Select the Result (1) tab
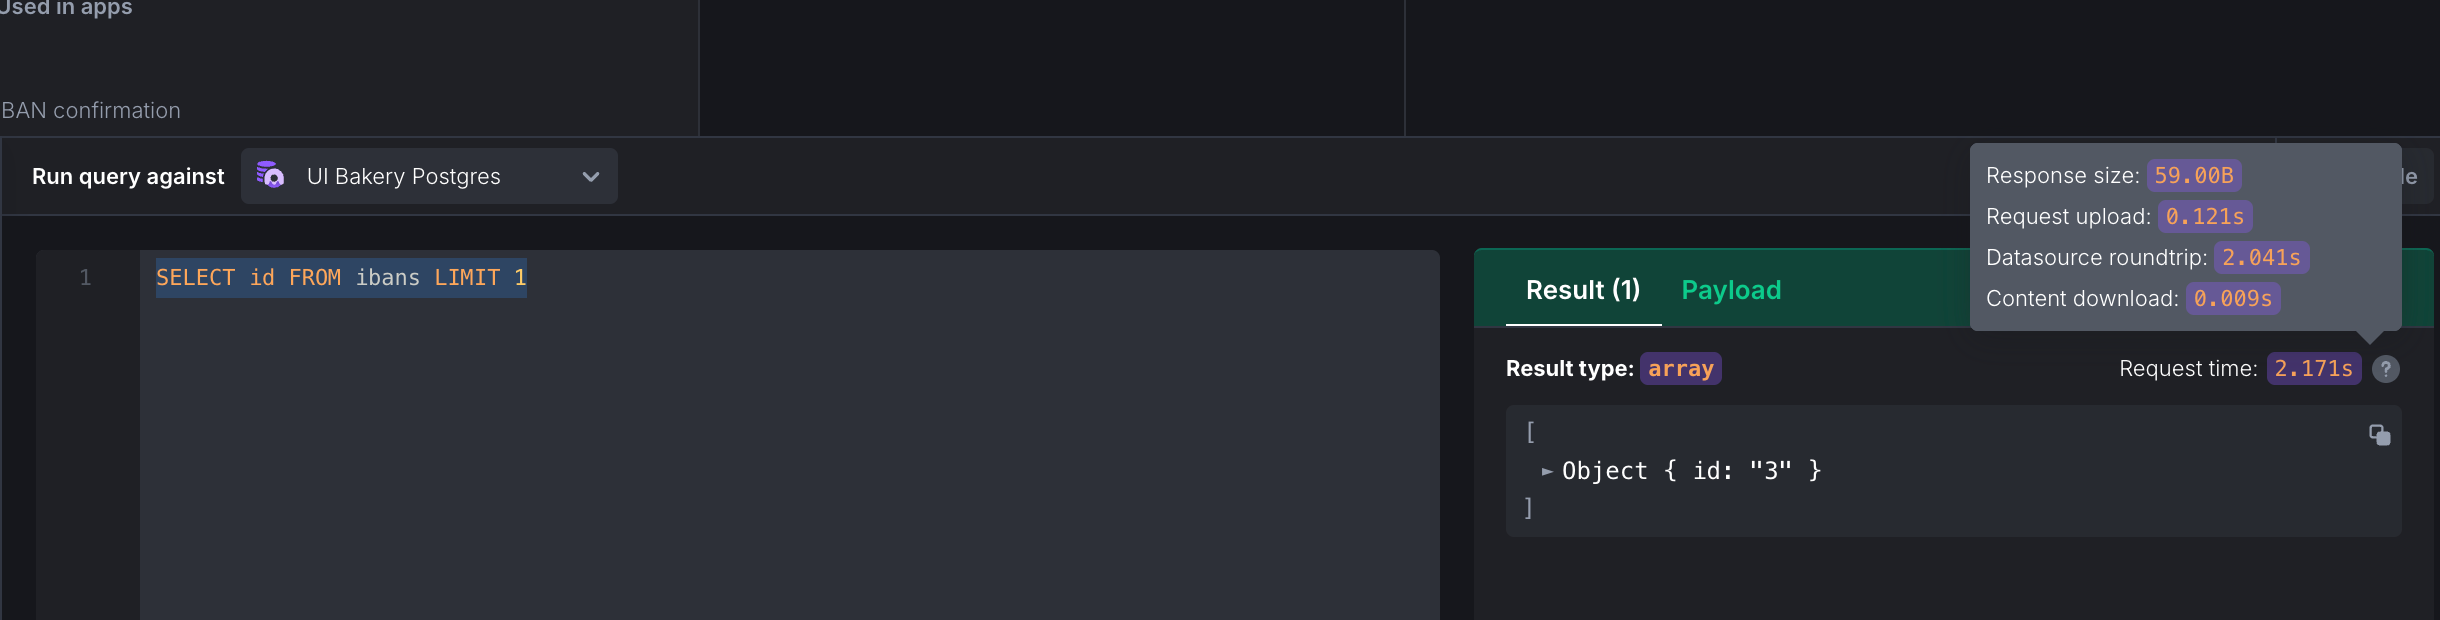2440x620 pixels. click(1583, 290)
